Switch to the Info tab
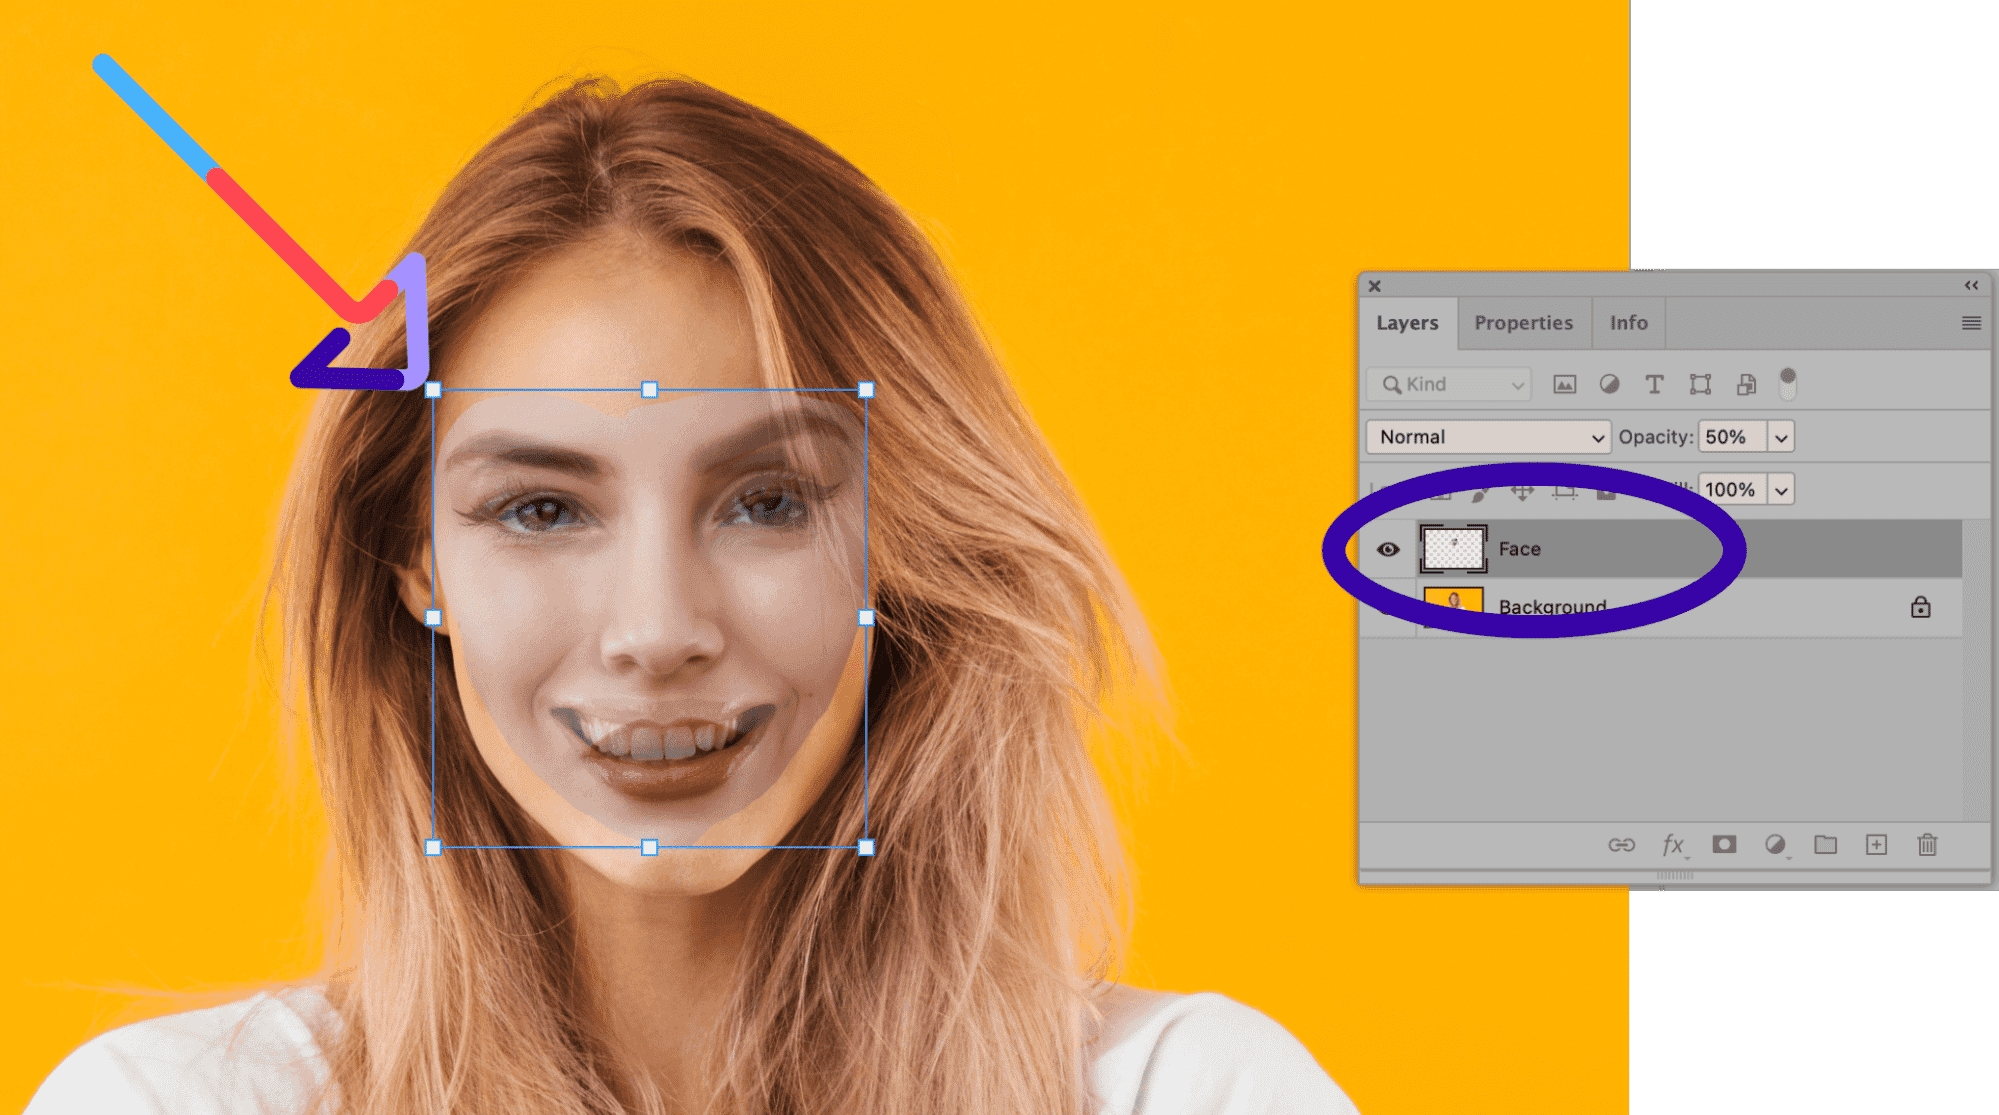 coord(1628,323)
